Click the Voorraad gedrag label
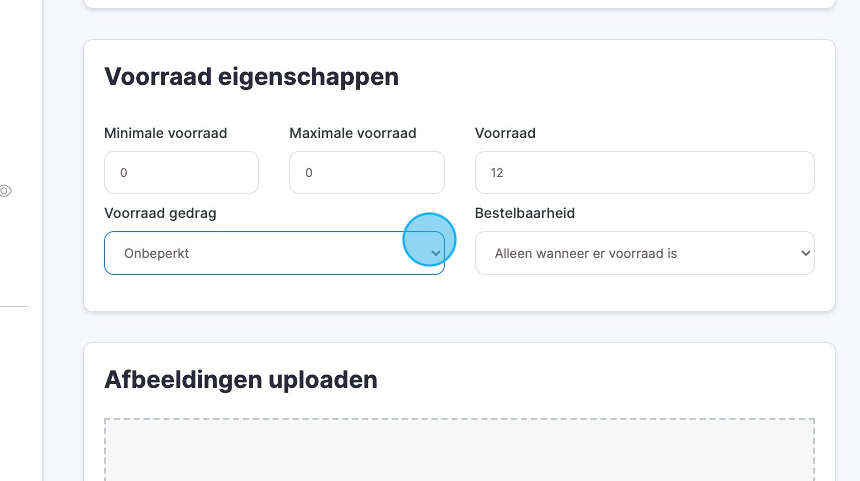This screenshot has height=481, width=860. (x=160, y=213)
